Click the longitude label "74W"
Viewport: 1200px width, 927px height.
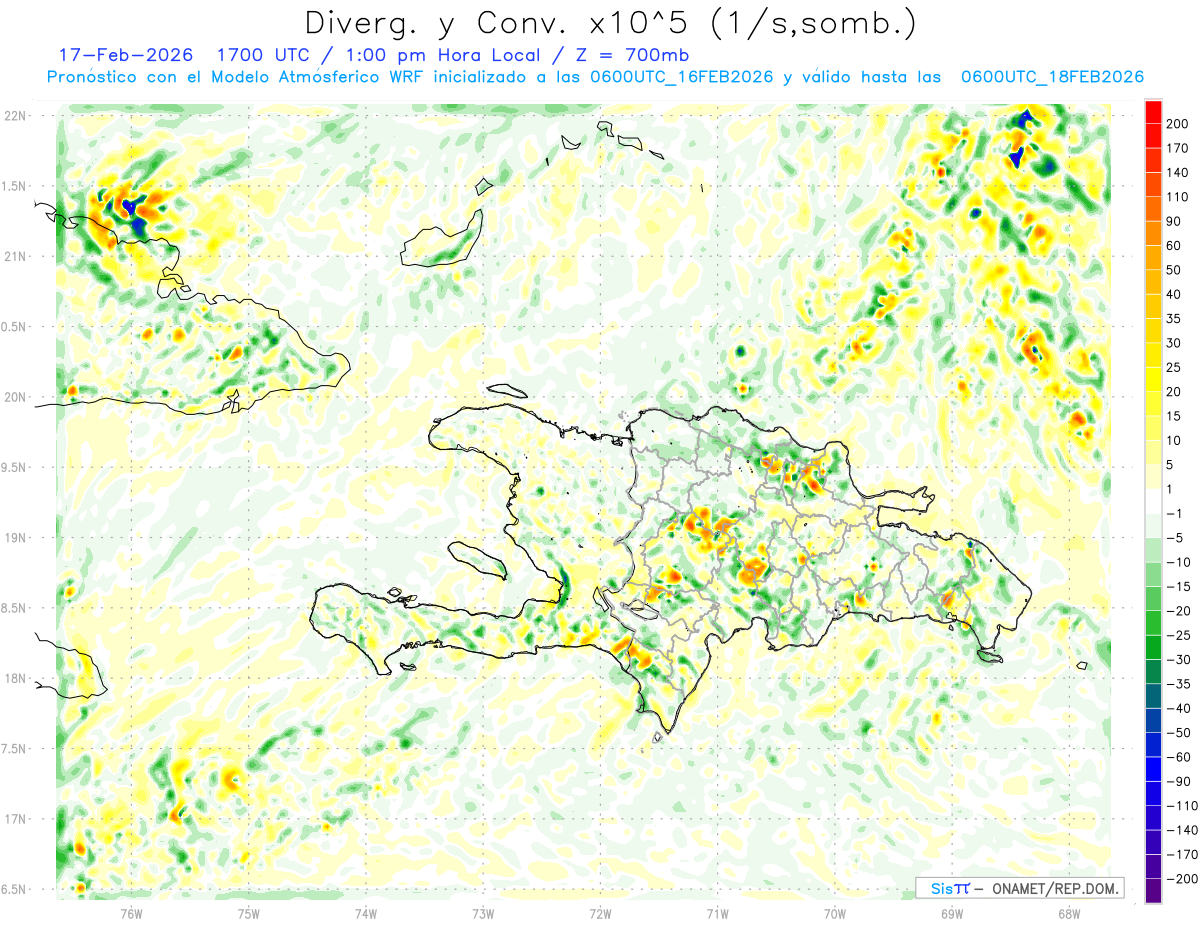click(365, 912)
